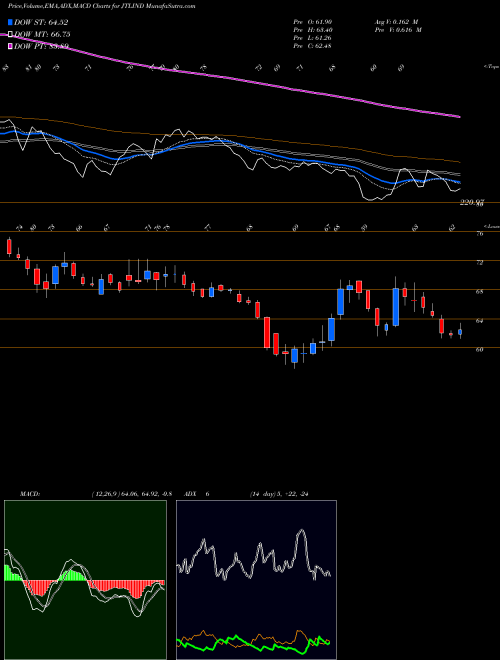Select the MACD "(12,26,9)" parameters text
Viewport: 500px width, 660px height.
pyautogui.click(x=105, y=494)
